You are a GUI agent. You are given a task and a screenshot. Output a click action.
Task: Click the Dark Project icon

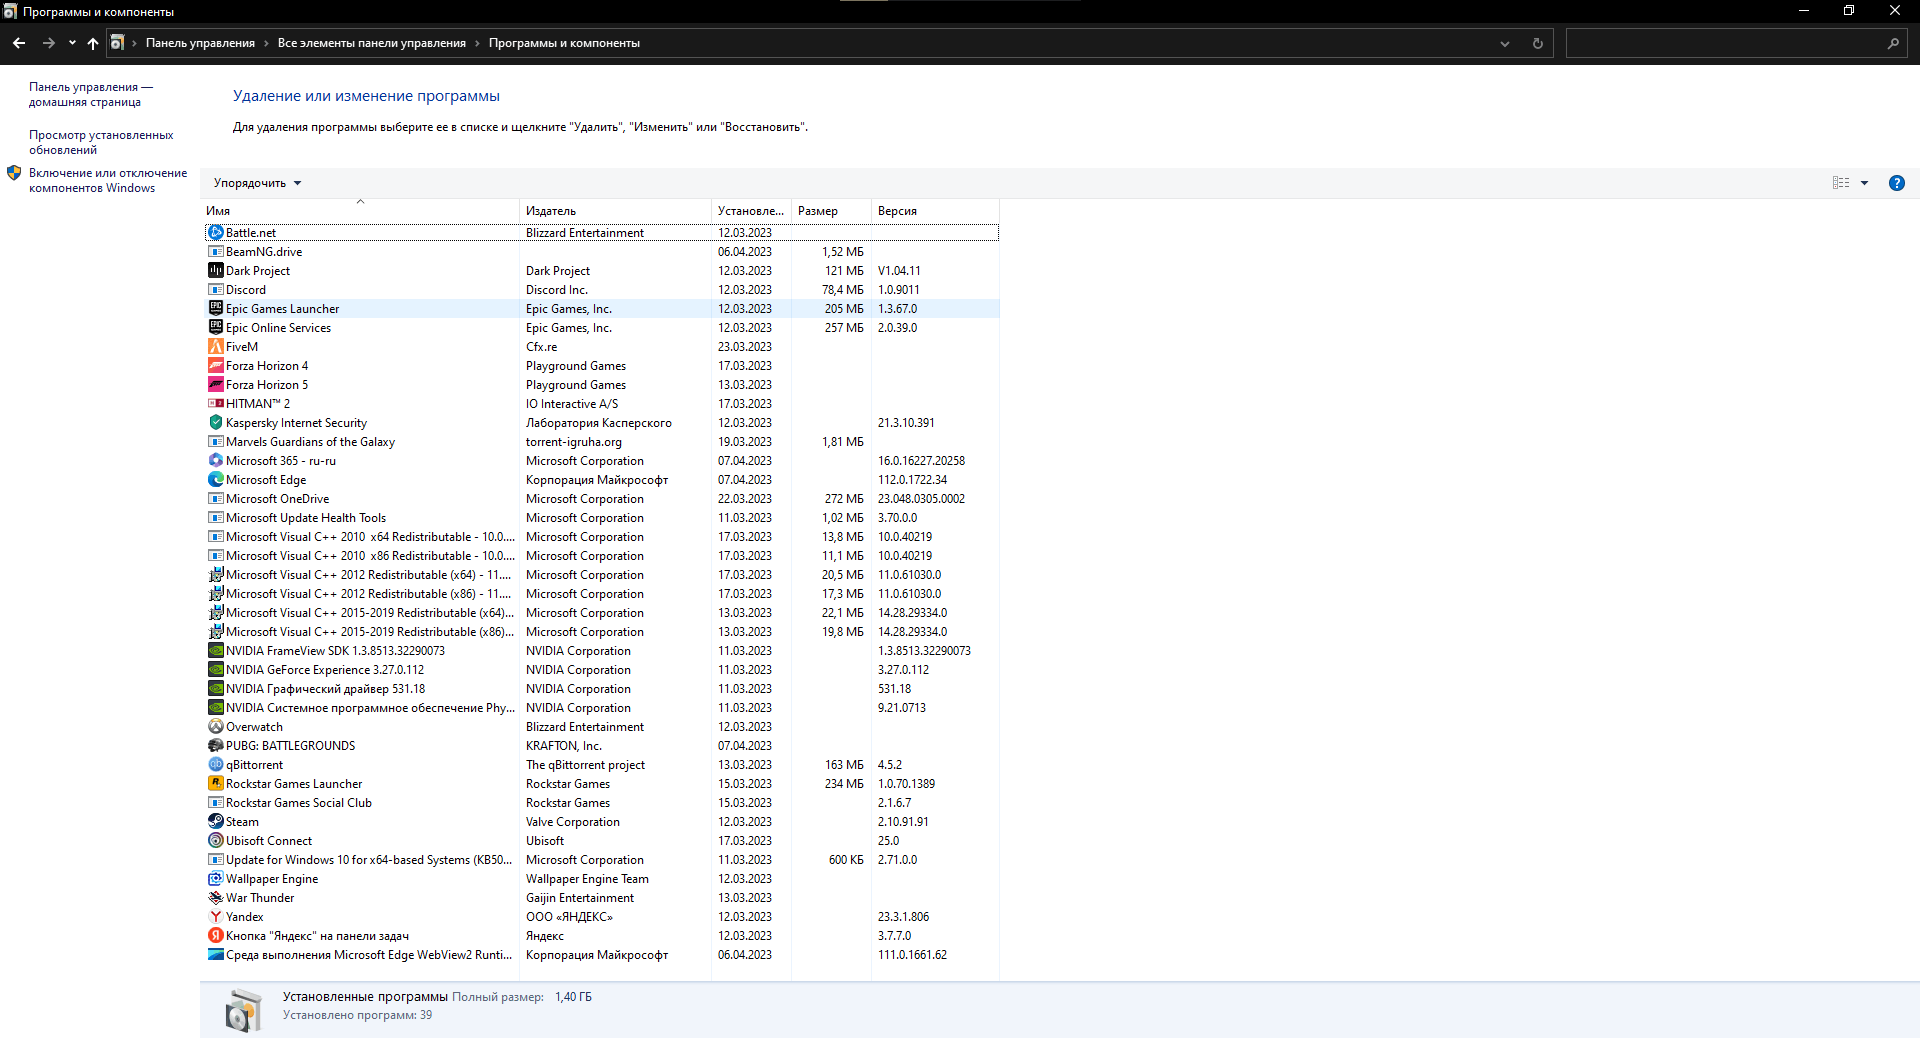[x=215, y=271]
